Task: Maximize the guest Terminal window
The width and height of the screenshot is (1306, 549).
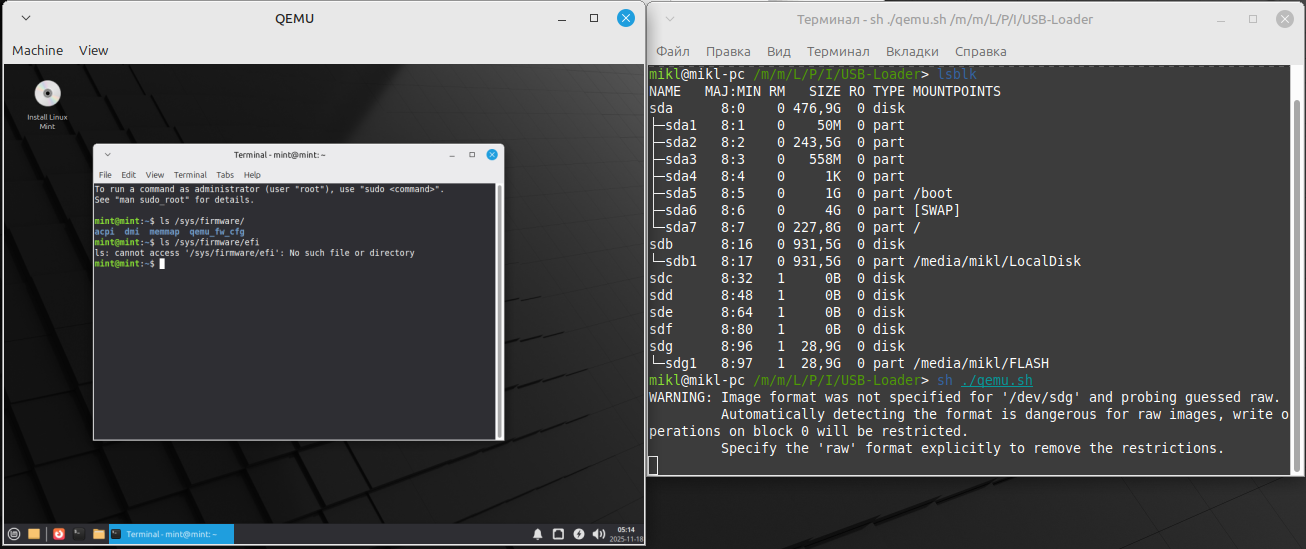Action: (x=472, y=155)
